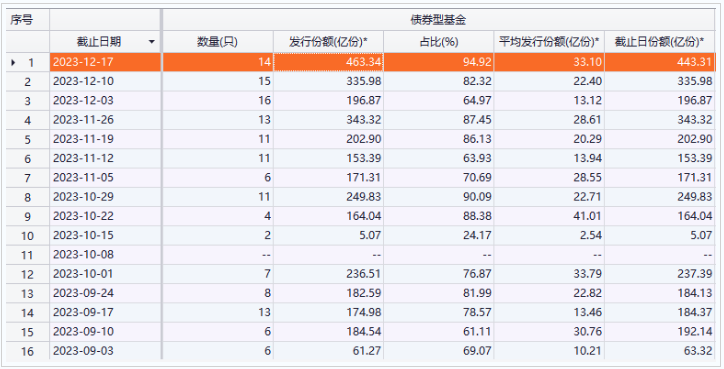The width and height of the screenshot is (724, 369).
Task: Click issuance cell 61.27
Action: point(328,351)
